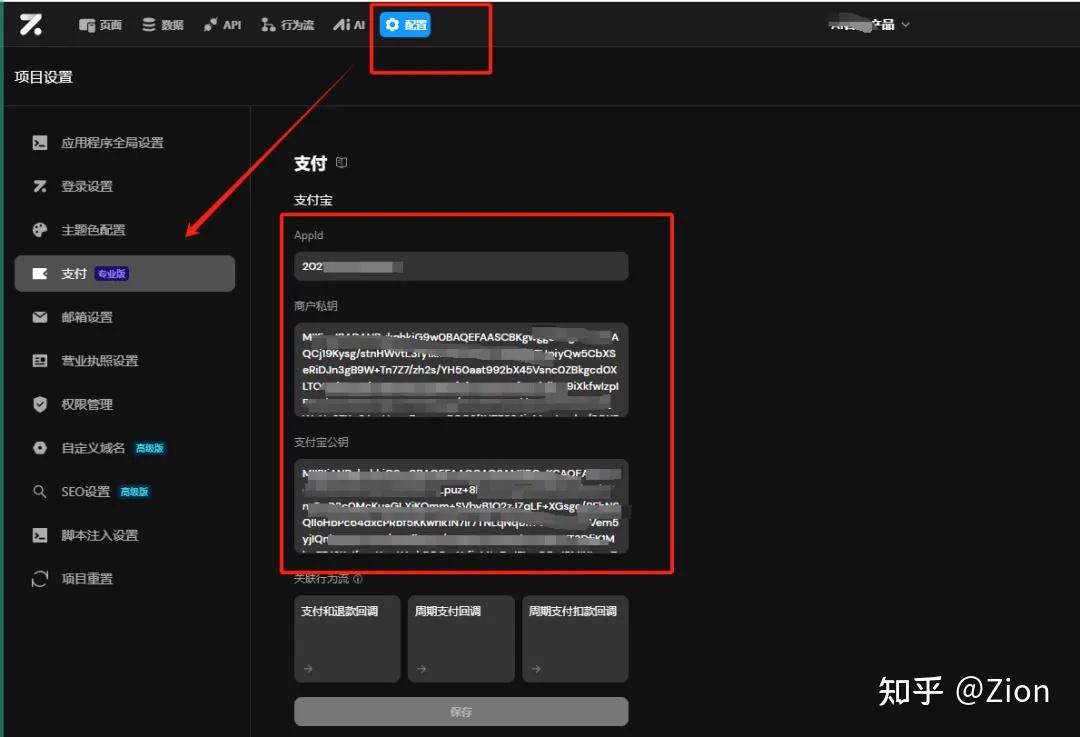Open the 支付和退款回调 card
Viewport: 1080px width, 737px height.
click(347, 639)
